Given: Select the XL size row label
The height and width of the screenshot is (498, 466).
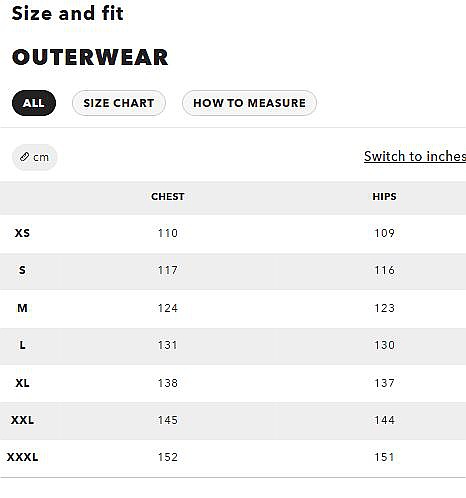Looking at the screenshot, I should coord(22,383).
